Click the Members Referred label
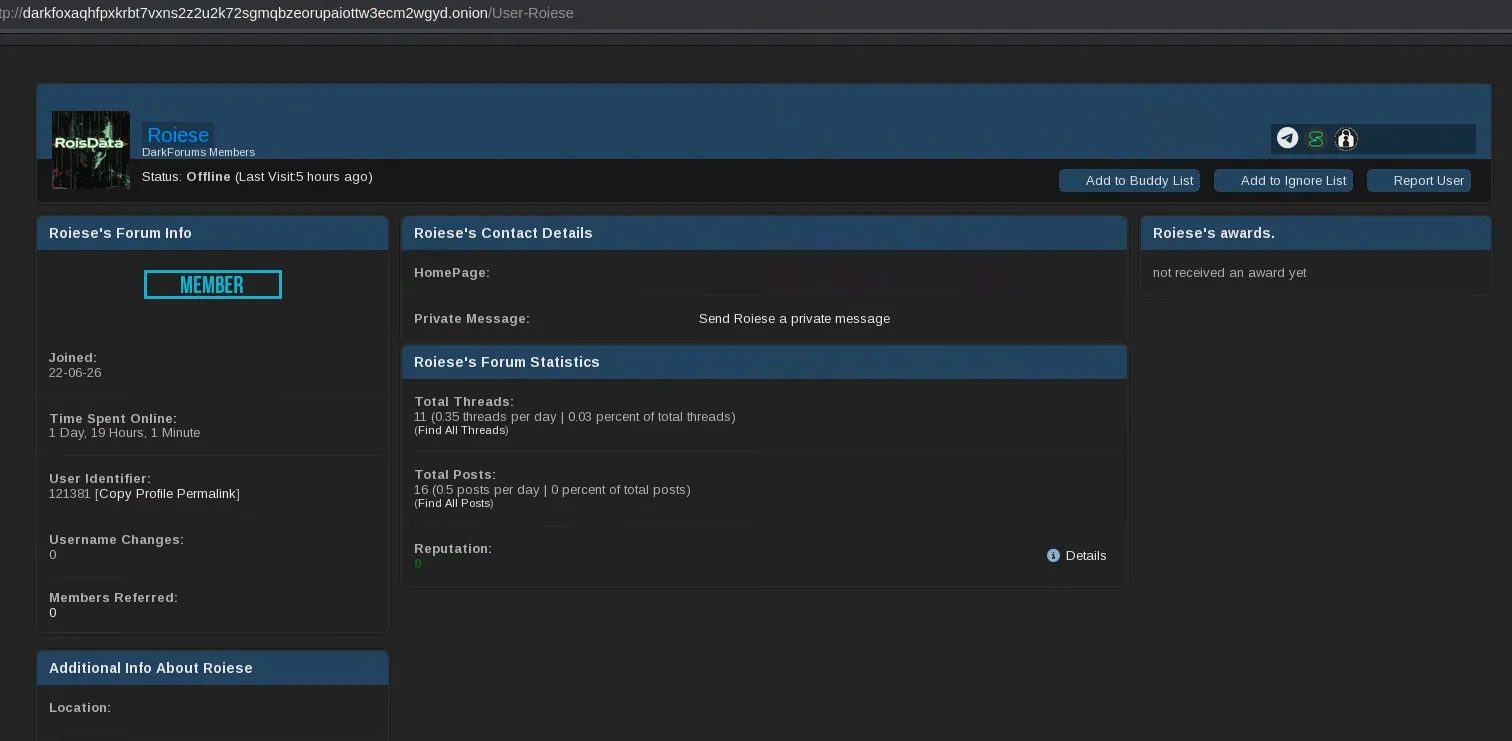1512x741 pixels. (113, 597)
